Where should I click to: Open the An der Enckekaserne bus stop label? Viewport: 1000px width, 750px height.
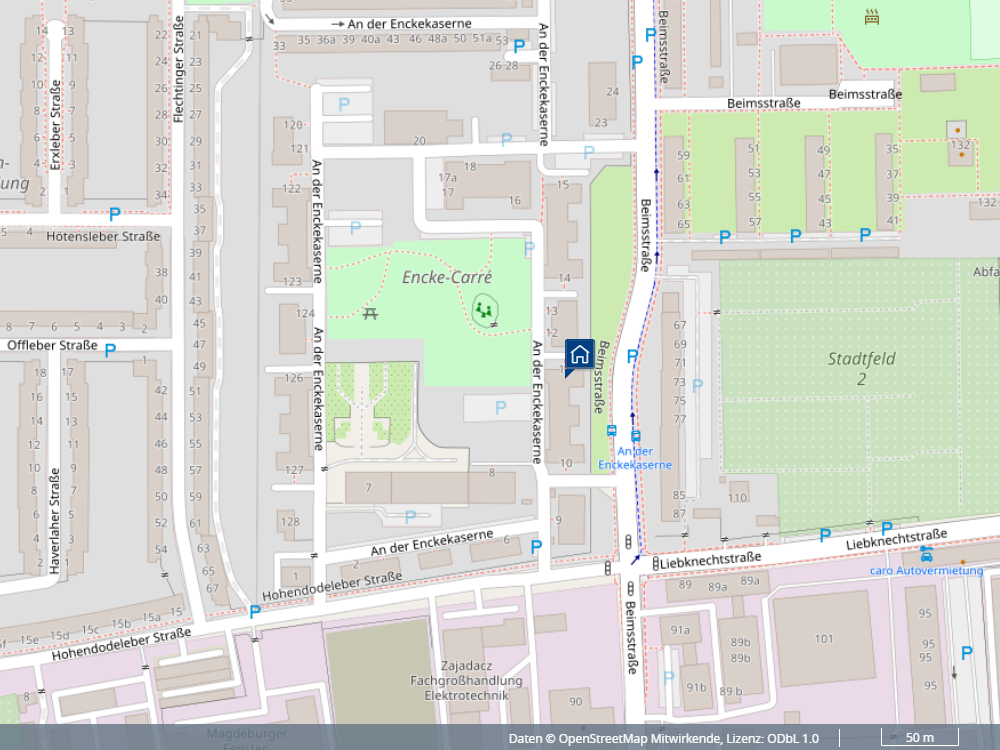pos(634,458)
